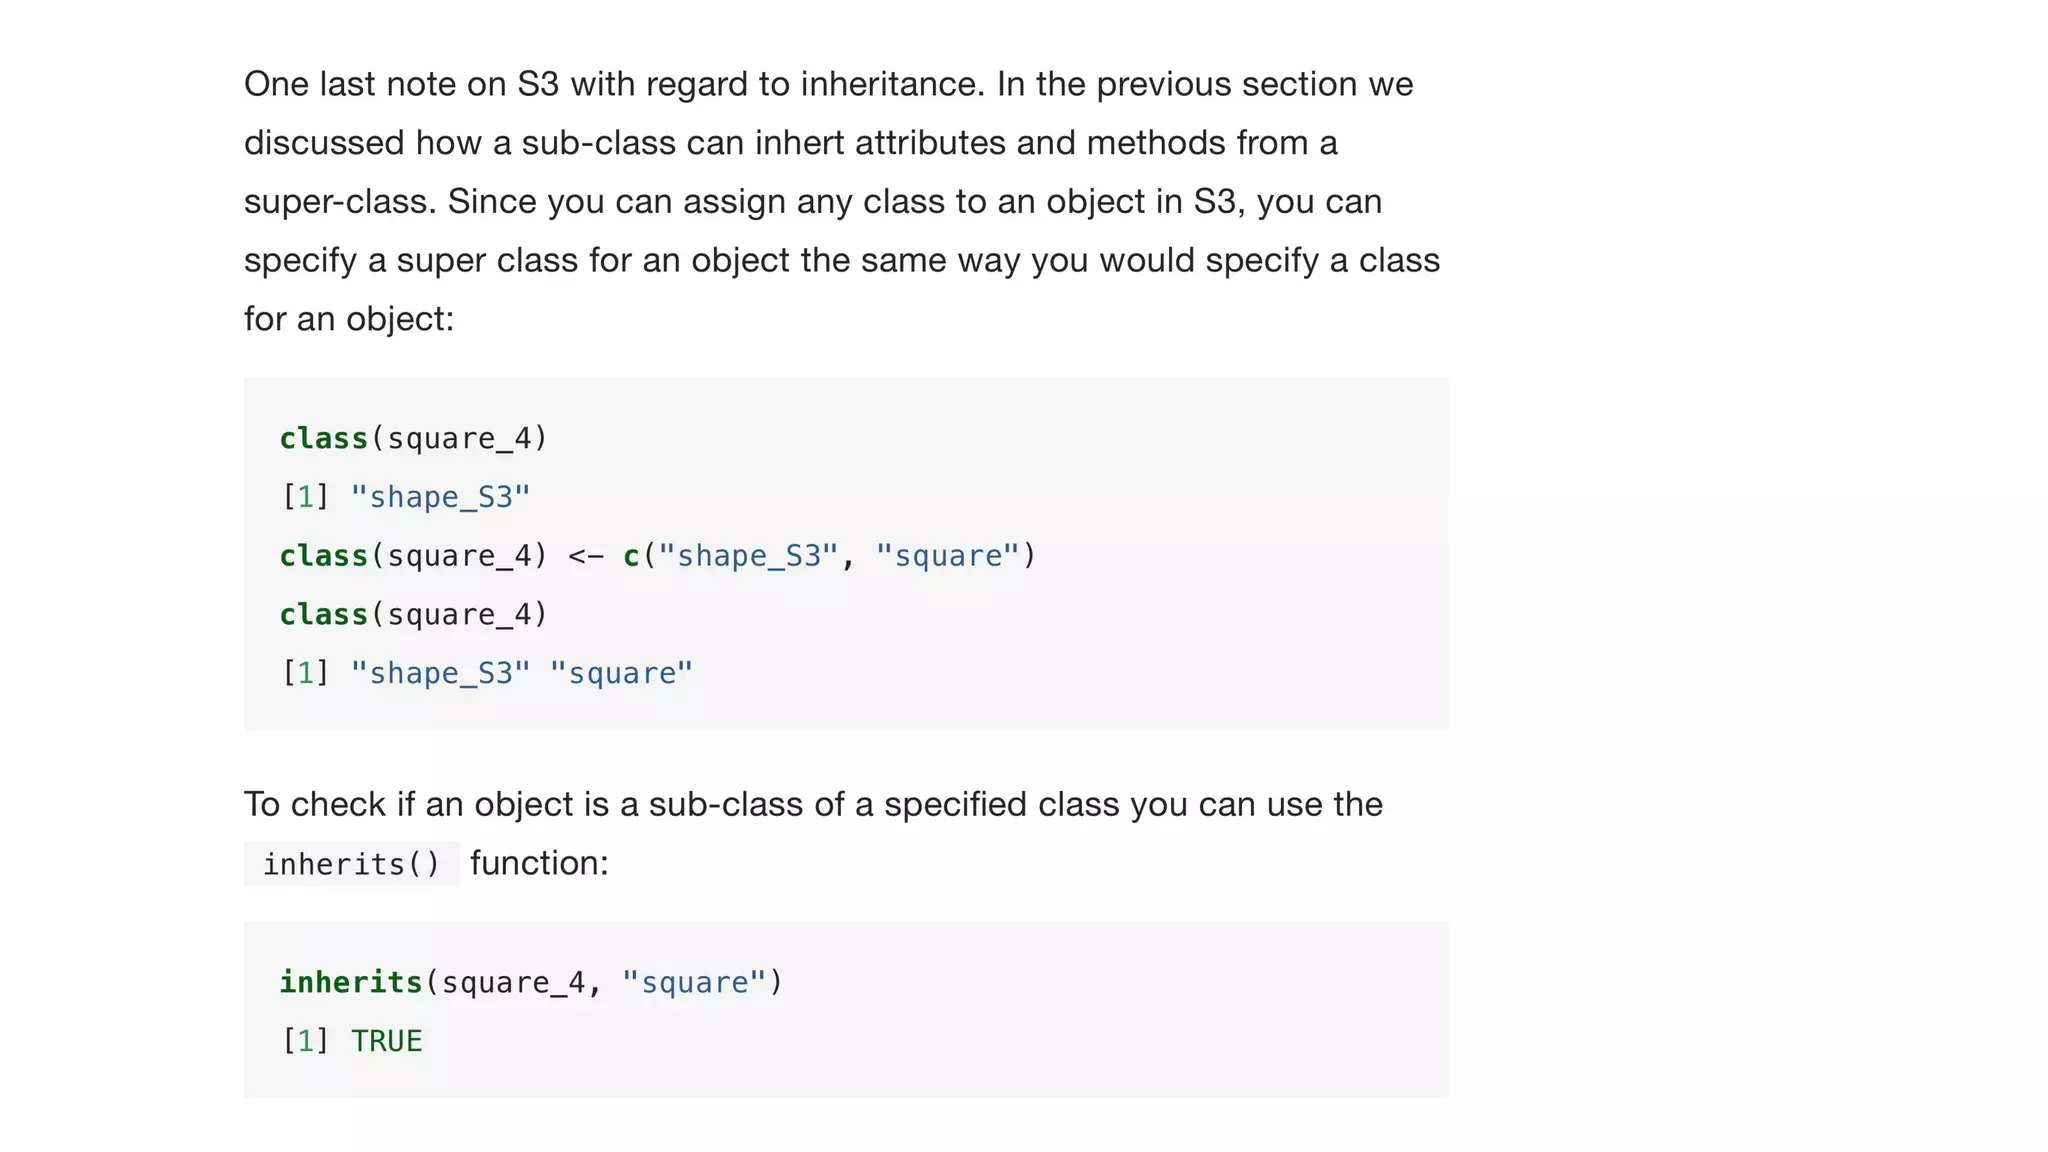Click the inline inherits() code snippet
Viewport: 2048px width, 1152px height.
pos(351,864)
